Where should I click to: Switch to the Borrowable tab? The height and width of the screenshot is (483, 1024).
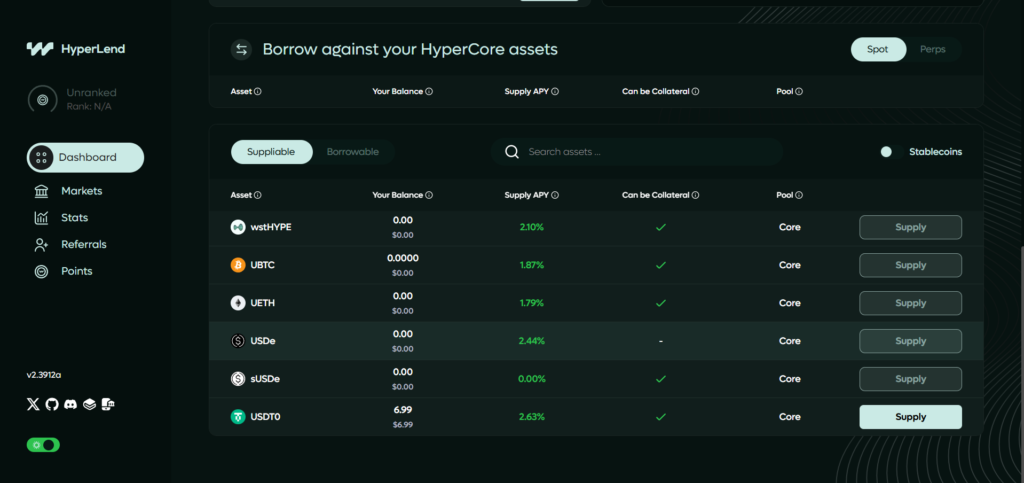coord(353,152)
